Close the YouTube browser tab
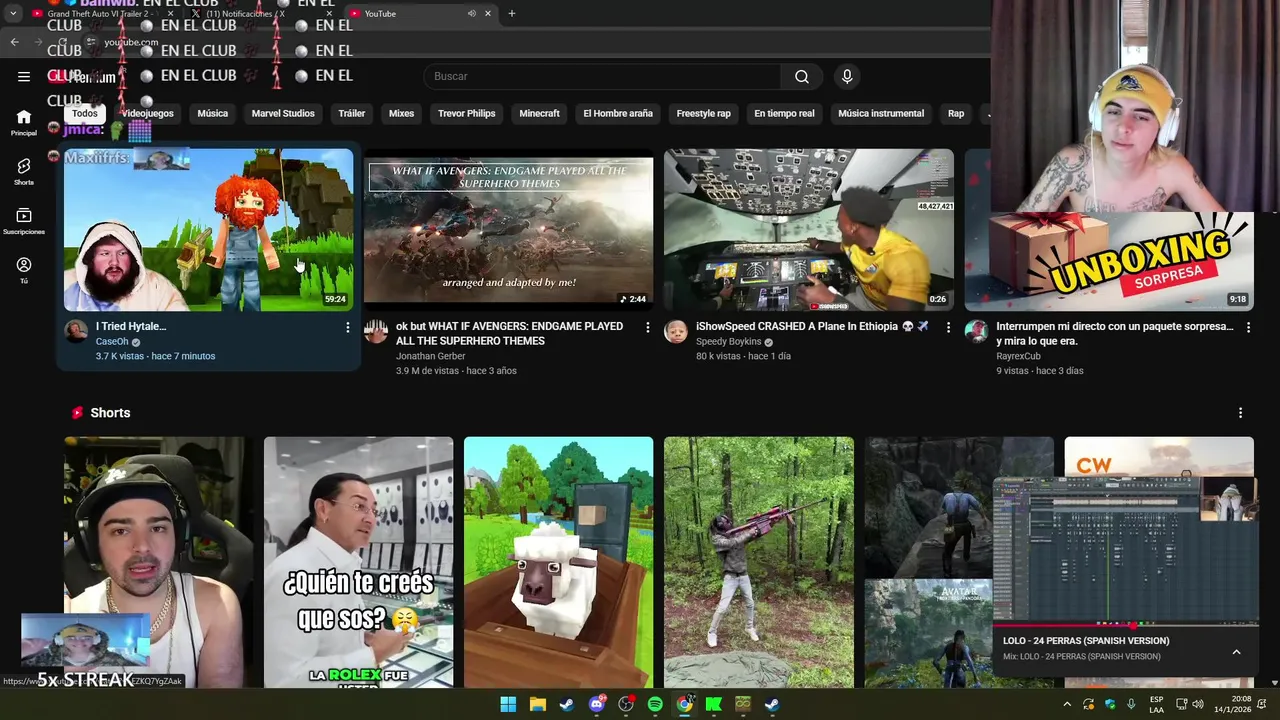1280x720 pixels. 488,13
